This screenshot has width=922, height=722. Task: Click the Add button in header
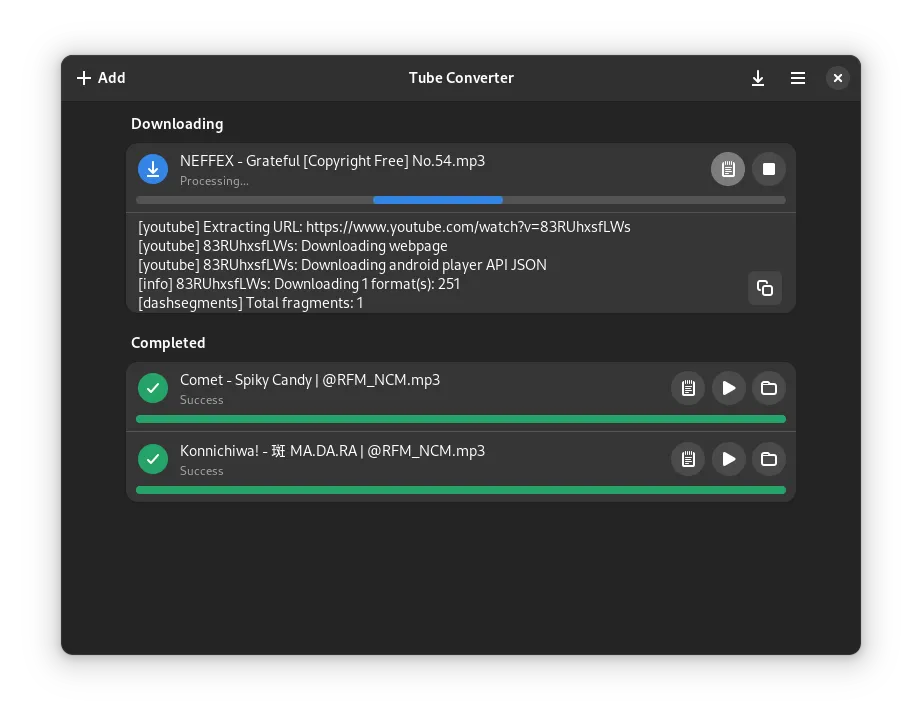point(101,78)
